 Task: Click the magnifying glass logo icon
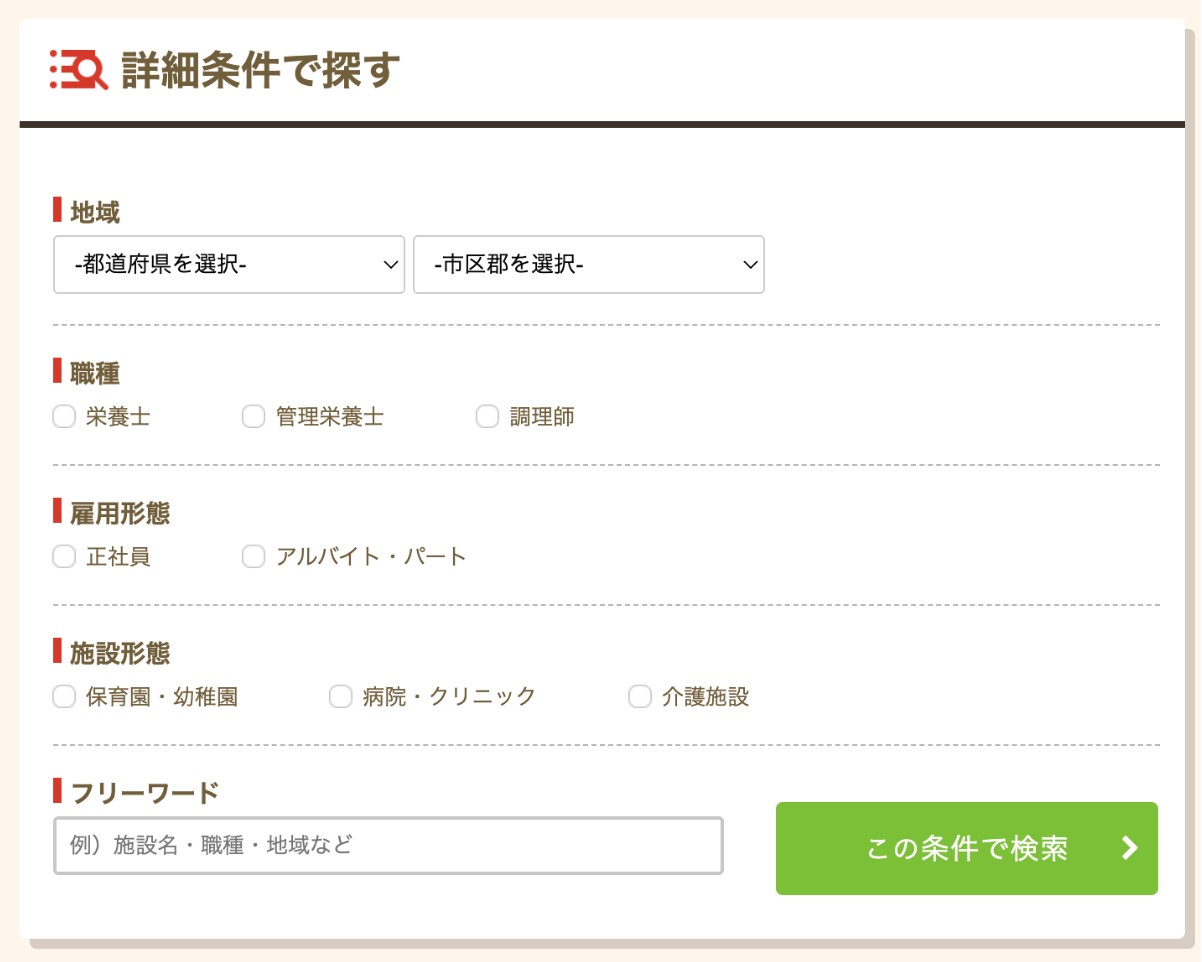78,70
